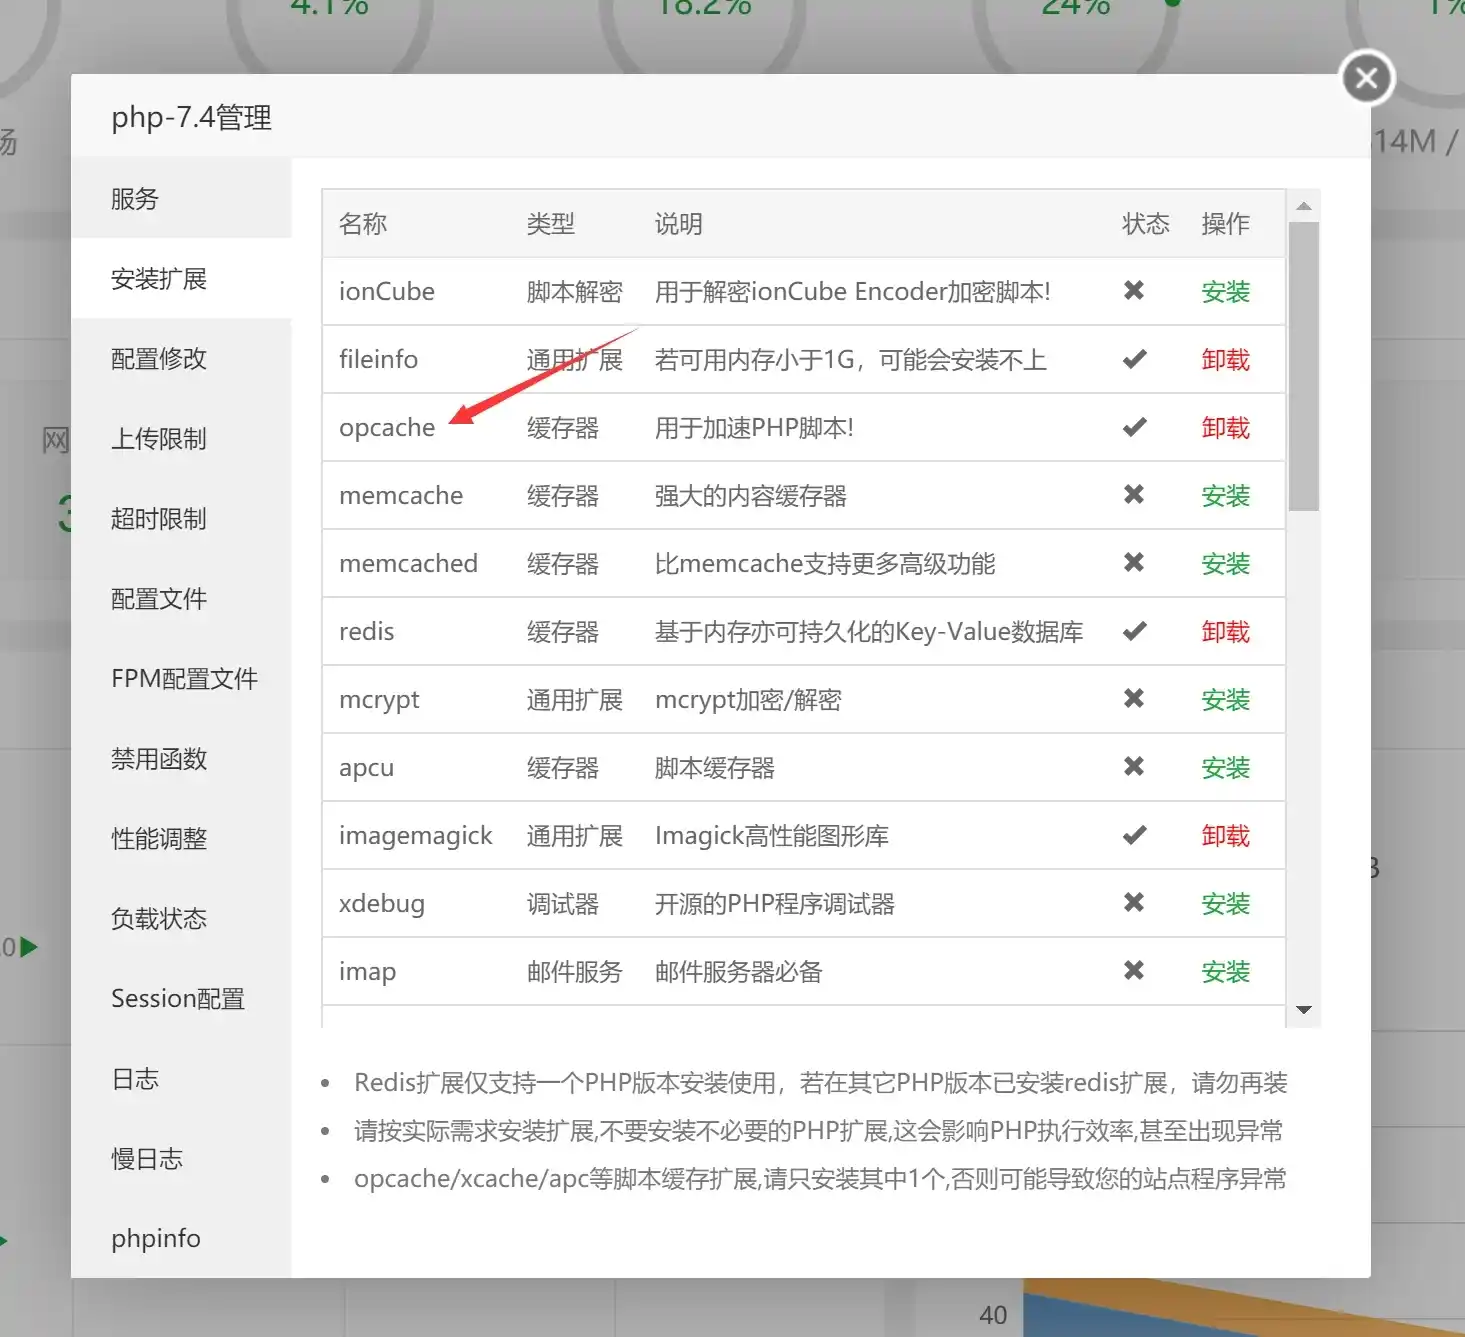Open the Session配置 section
Image resolution: width=1465 pixels, height=1337 pixels.
177,998
